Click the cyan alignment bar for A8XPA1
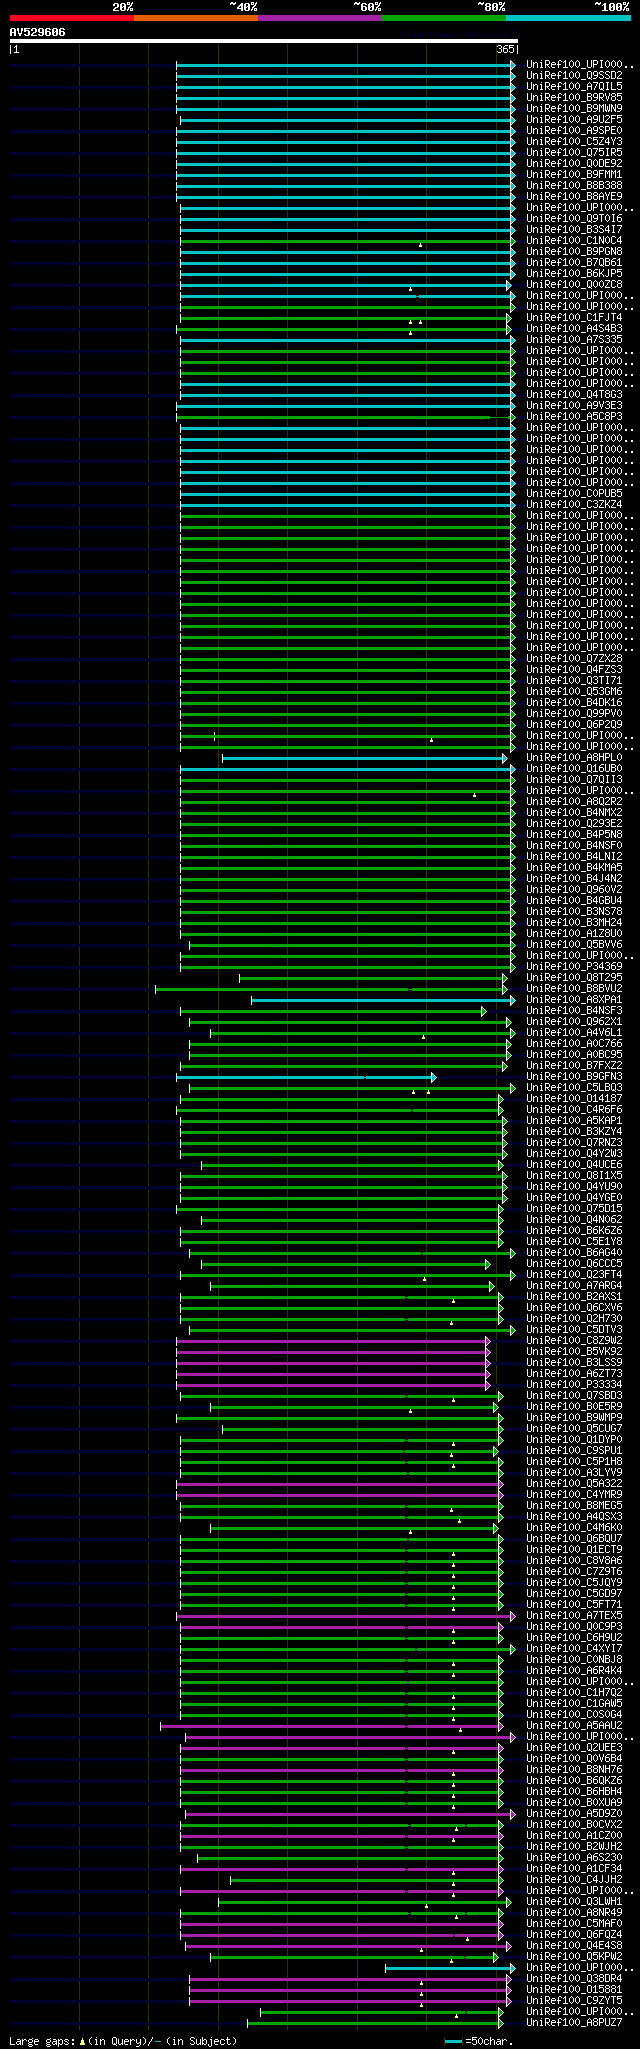Screen dimensions: 640x2049 tap(383, 1000)
